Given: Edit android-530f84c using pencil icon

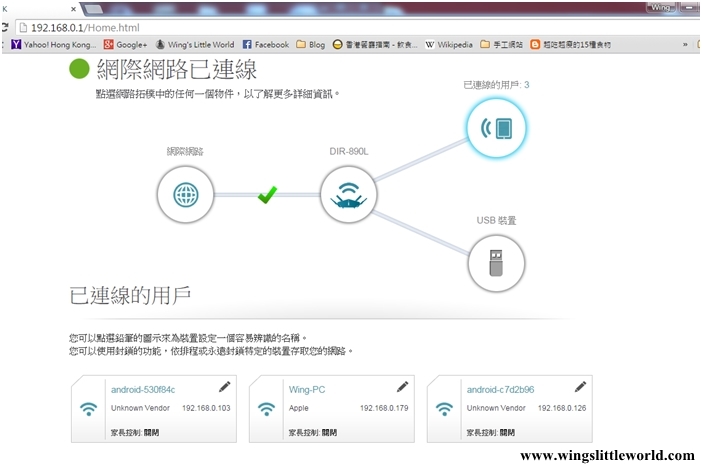Looking at the screenshot, I should point(224,386).
